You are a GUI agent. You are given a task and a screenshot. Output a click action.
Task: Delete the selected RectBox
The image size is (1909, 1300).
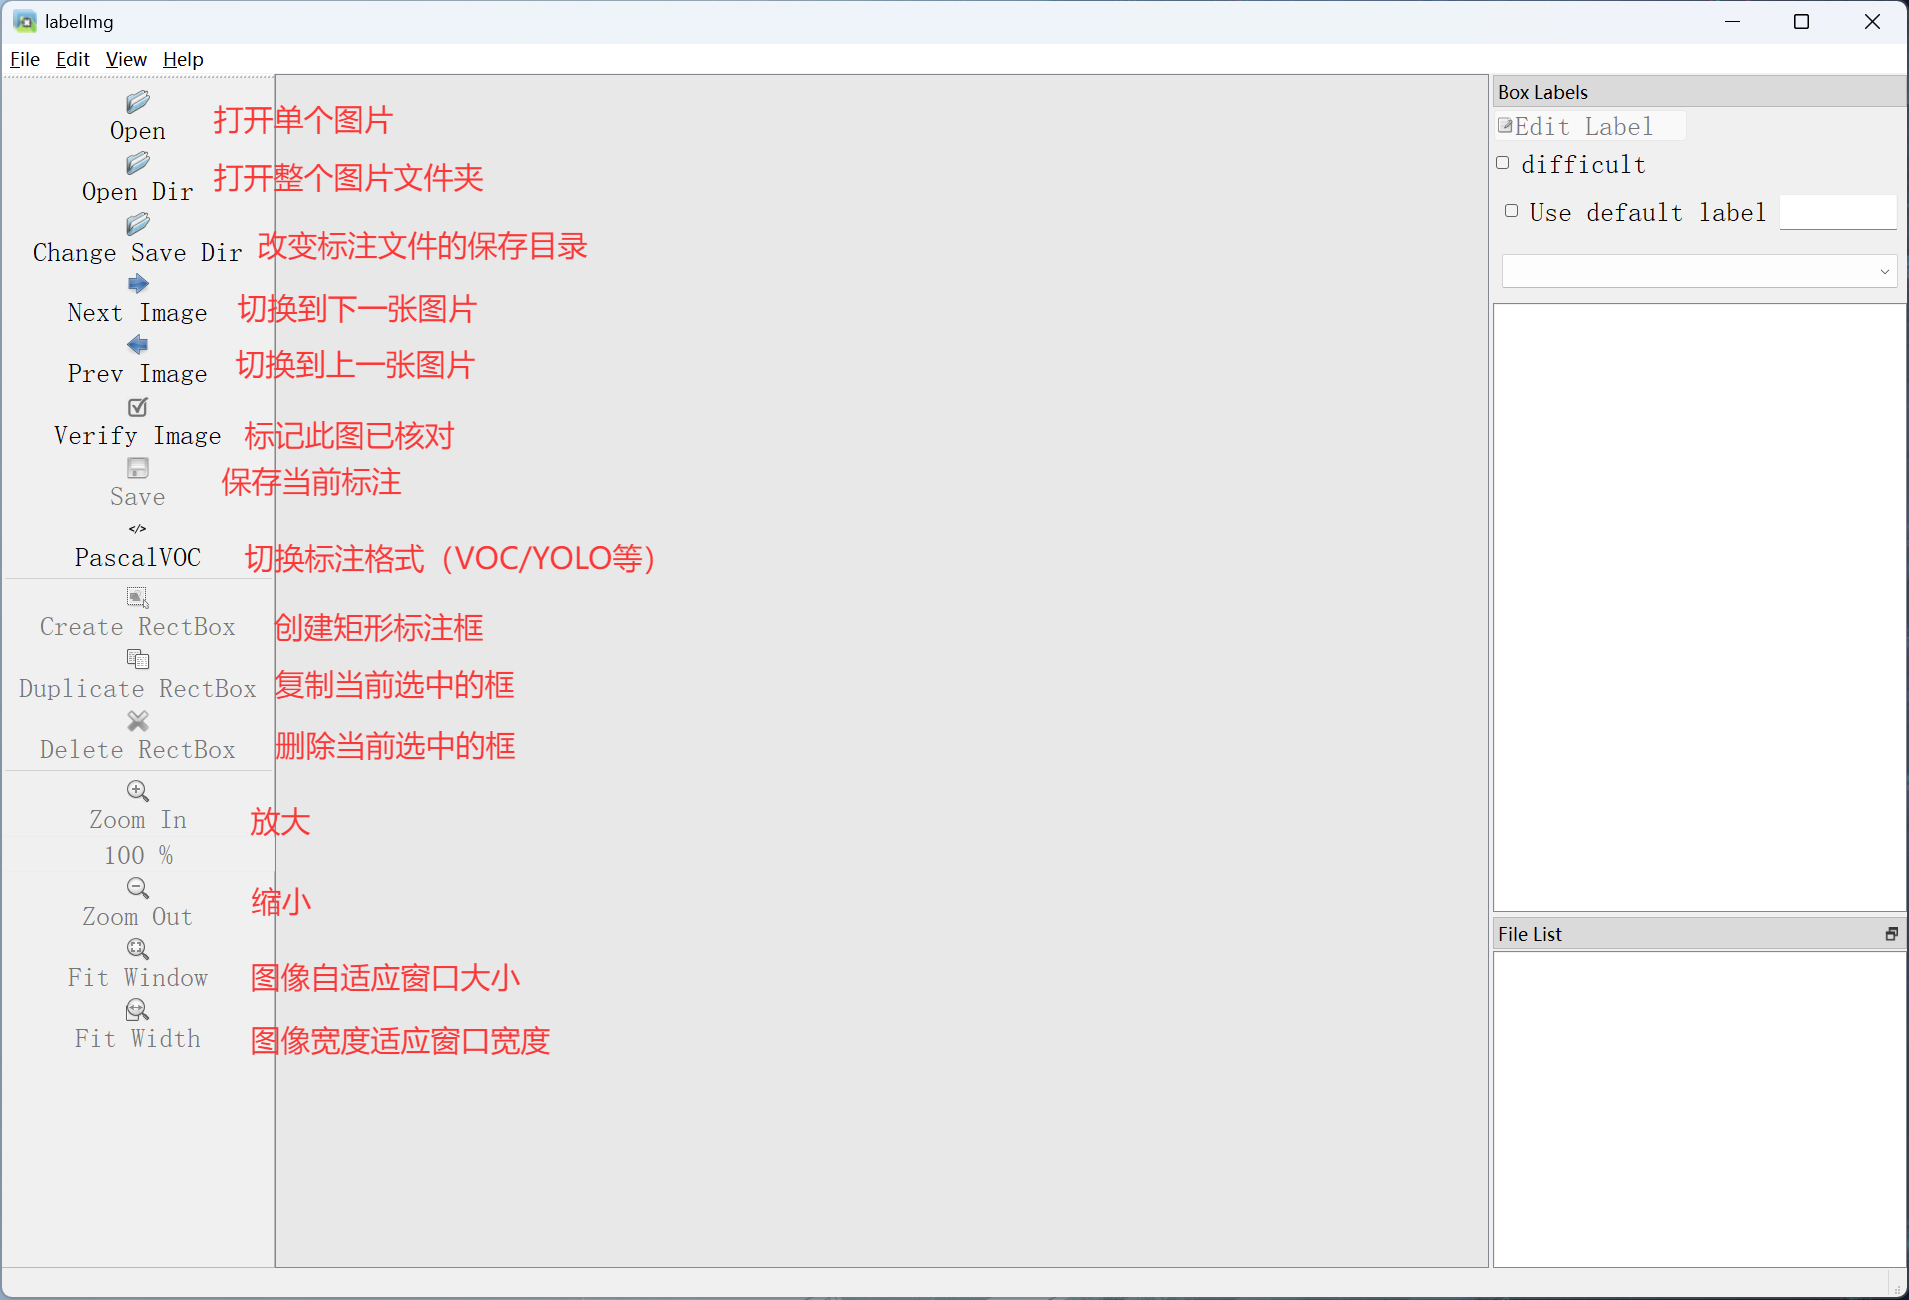click(137, 736)
